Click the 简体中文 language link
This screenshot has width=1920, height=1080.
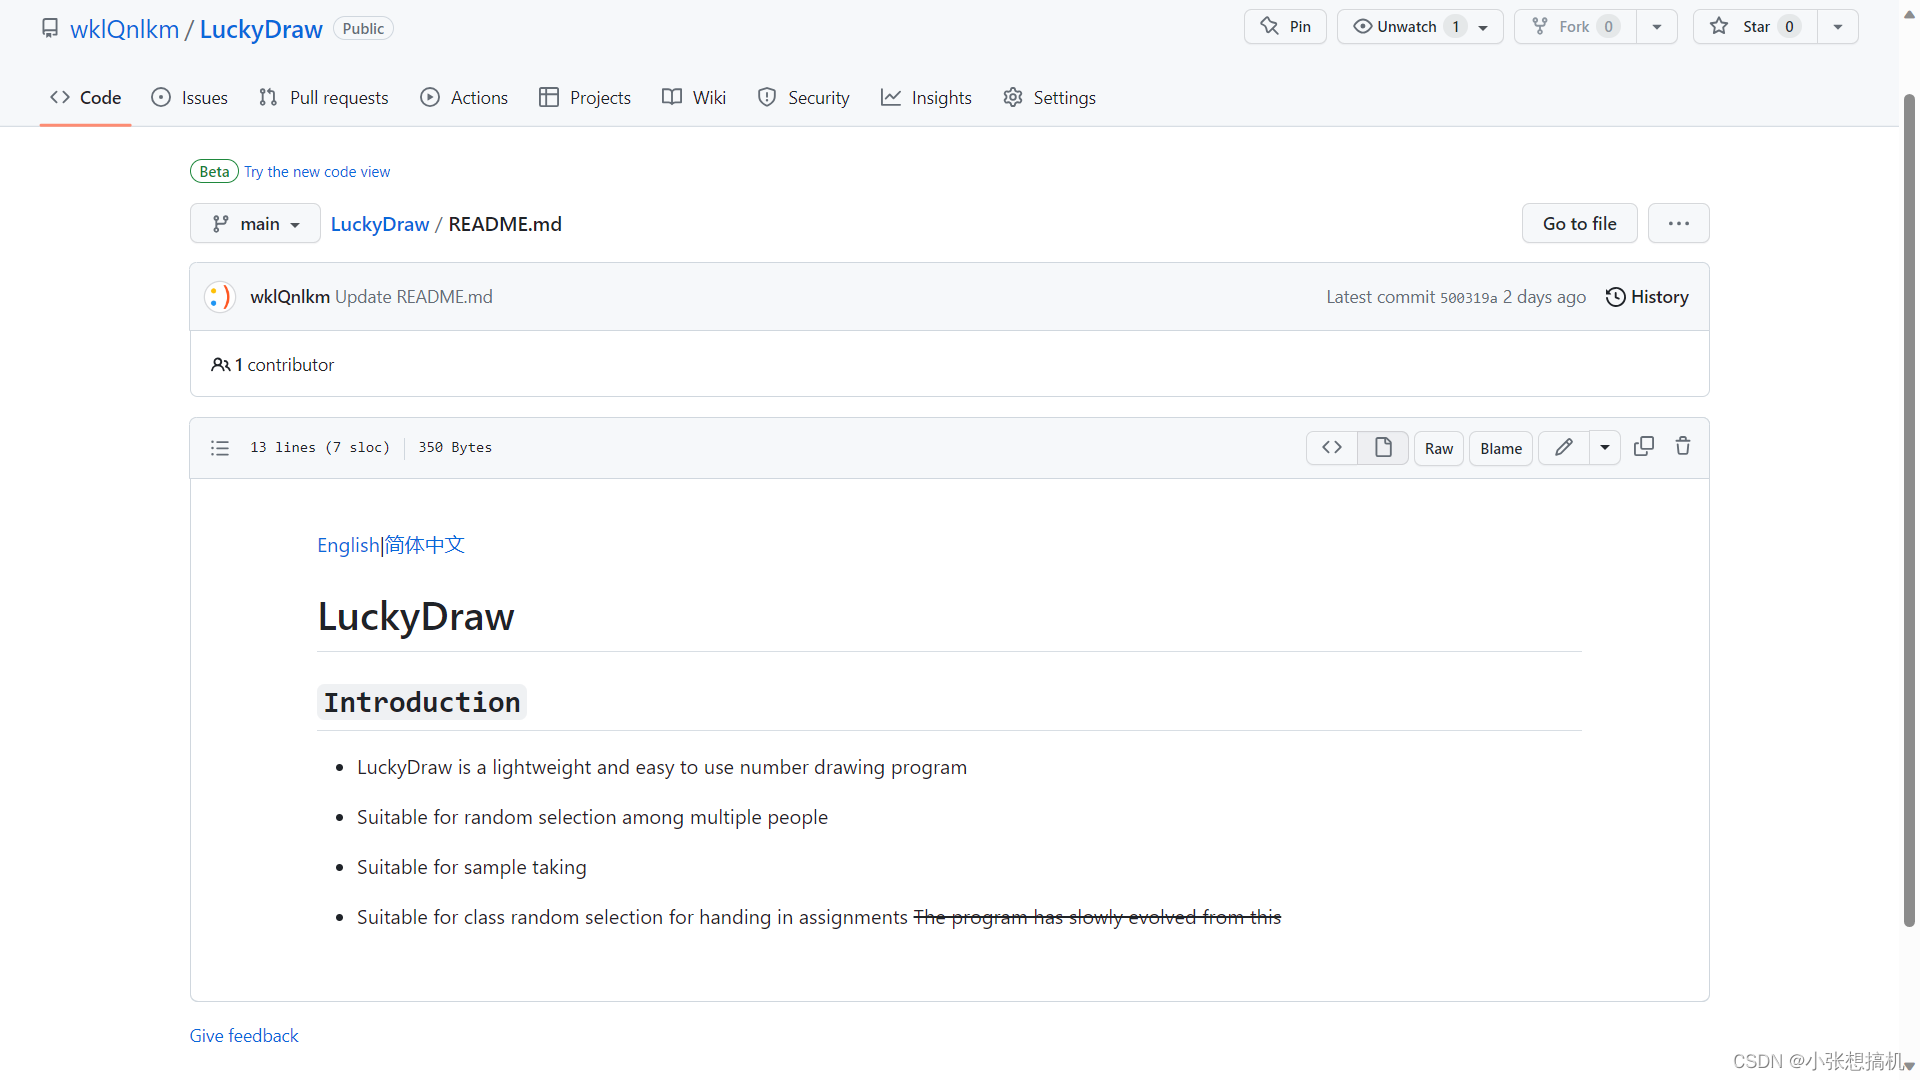coord(425,545)
